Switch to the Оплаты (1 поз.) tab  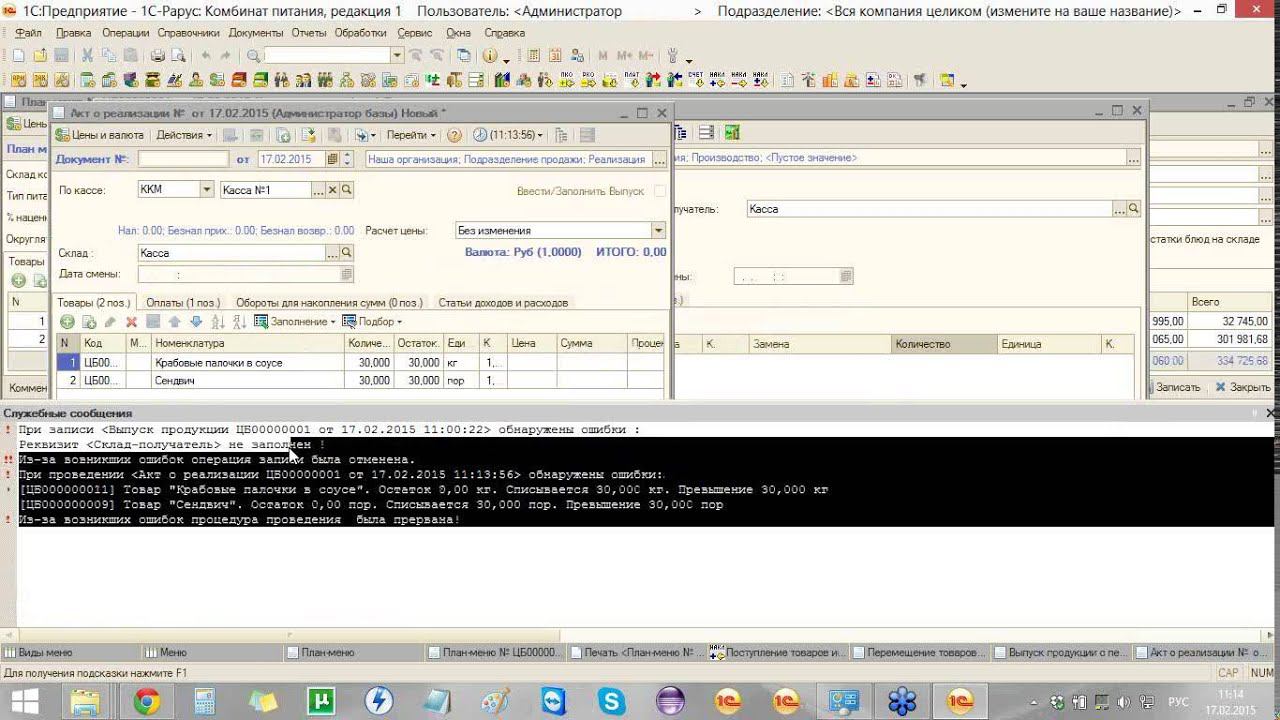click(183, 302)
